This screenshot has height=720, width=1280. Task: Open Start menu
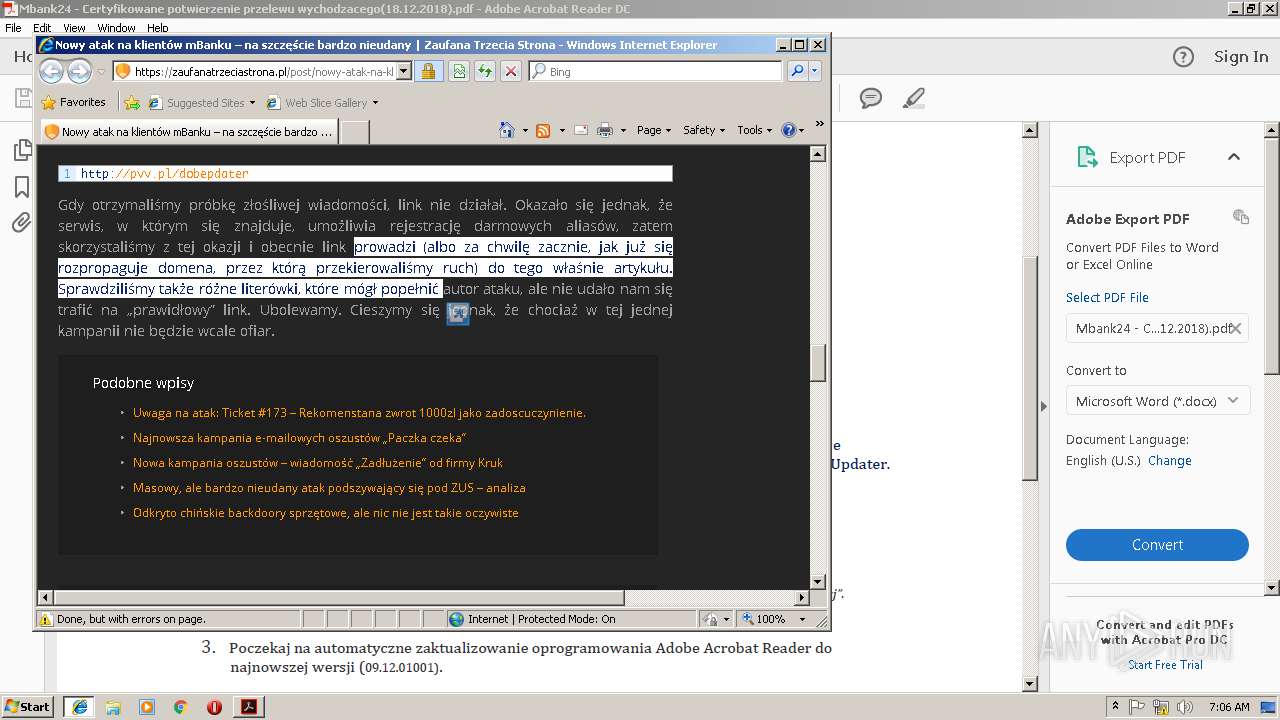[28, 707]
